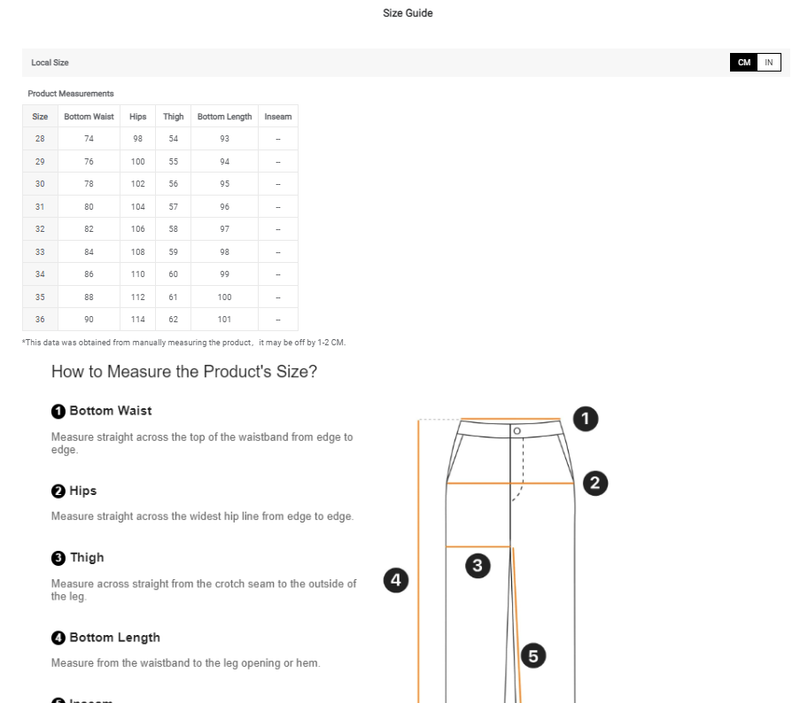800x703 pixels.
Task: Click the Bottom Length column header
Action: pos(224,117)
